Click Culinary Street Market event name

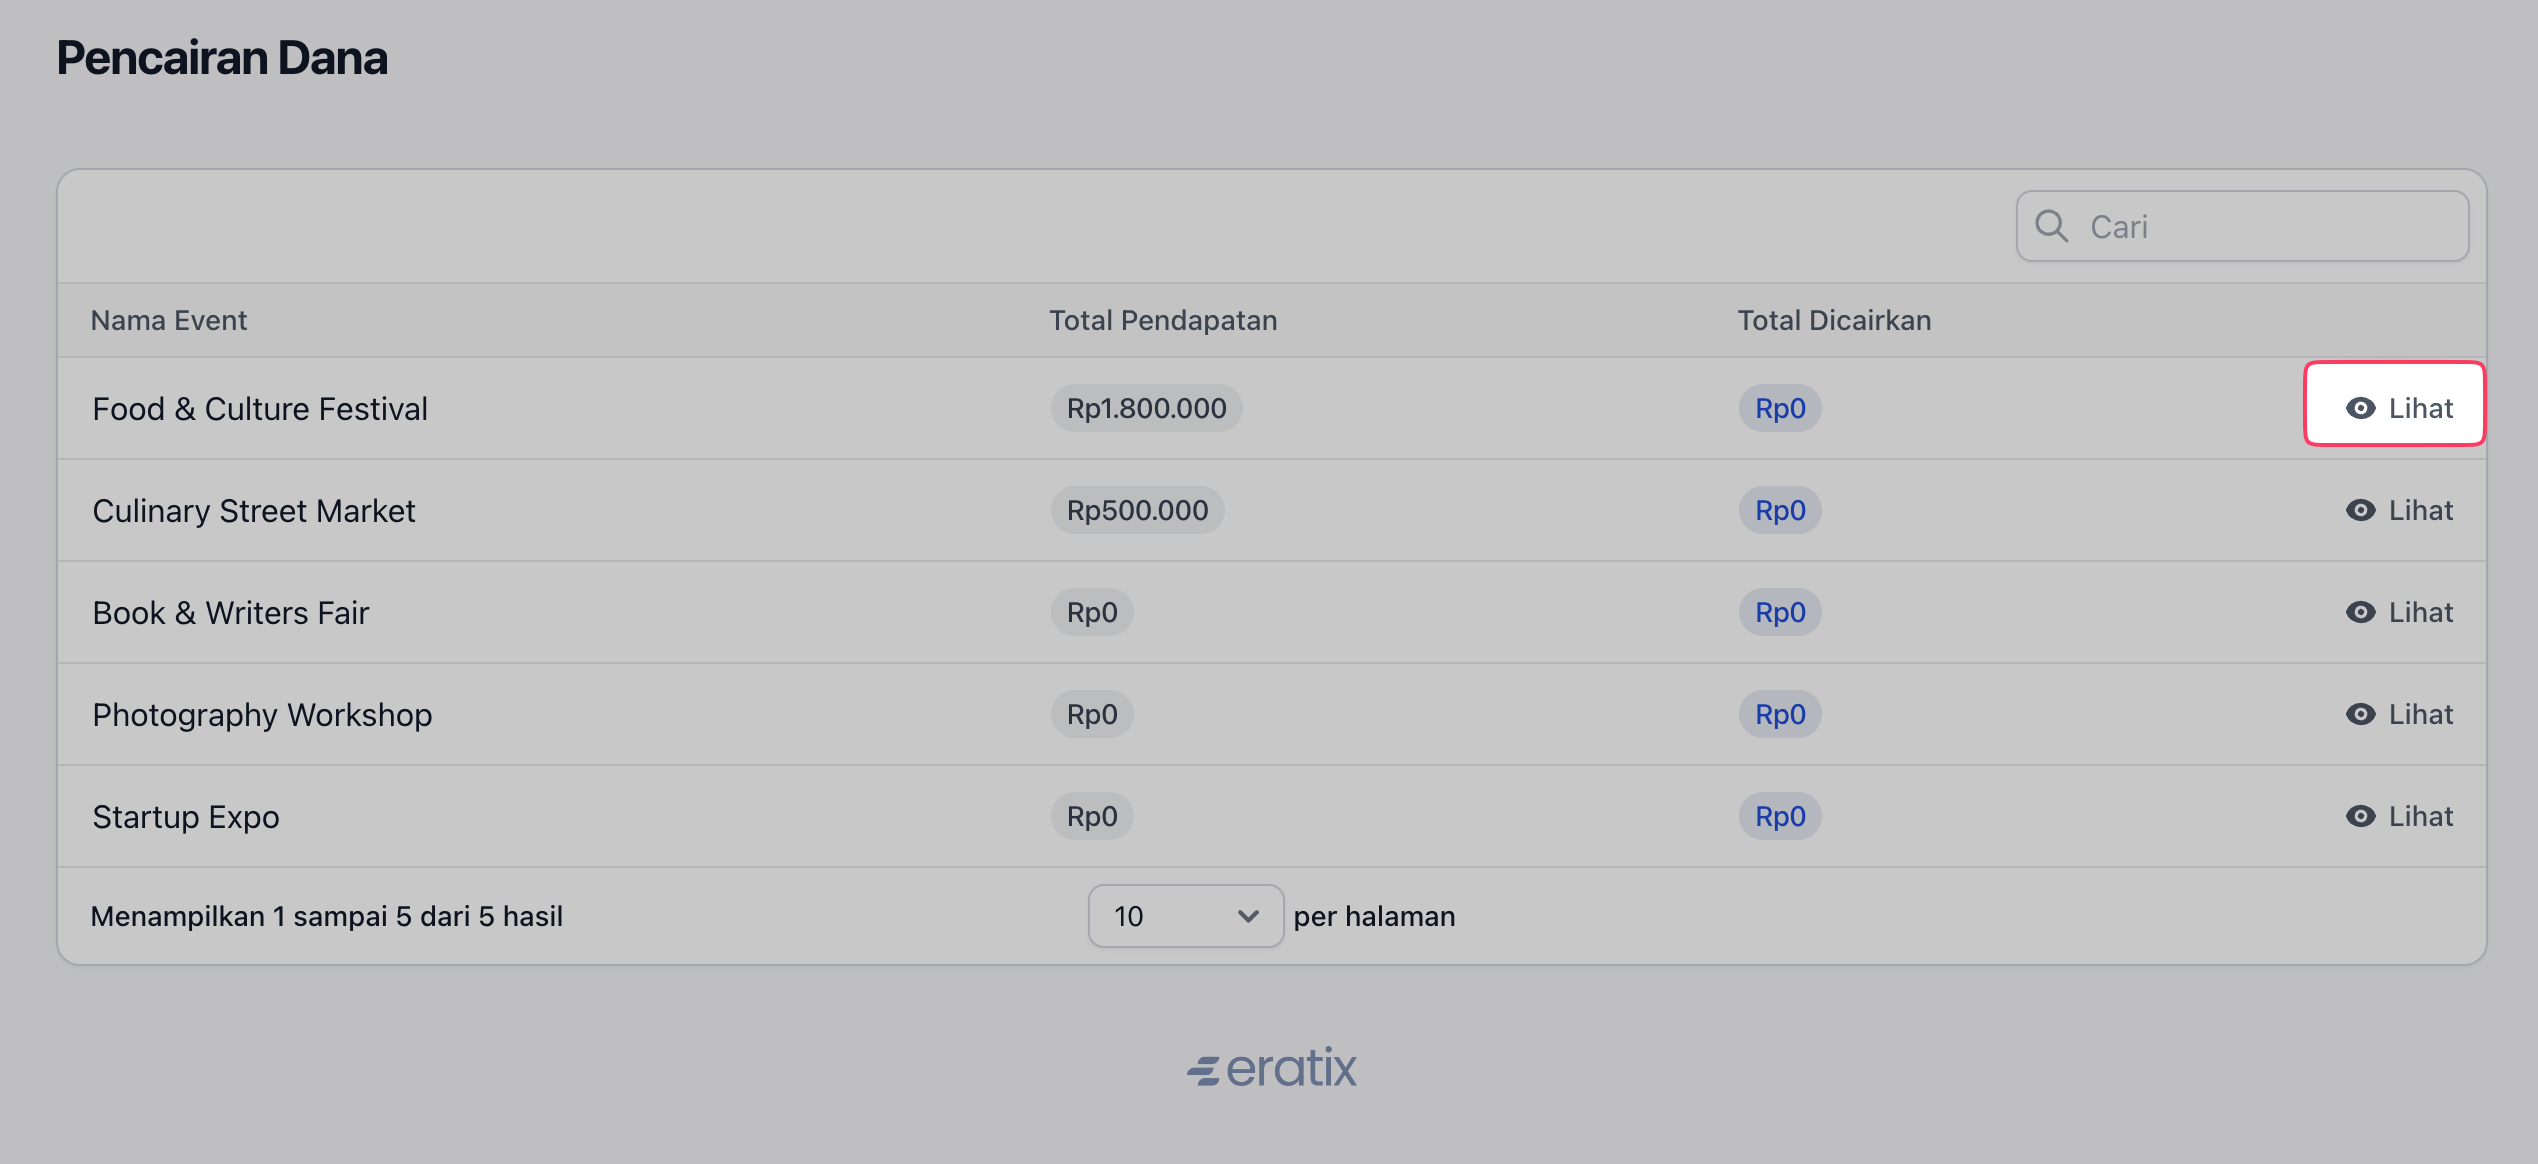[x=253, y=510]
